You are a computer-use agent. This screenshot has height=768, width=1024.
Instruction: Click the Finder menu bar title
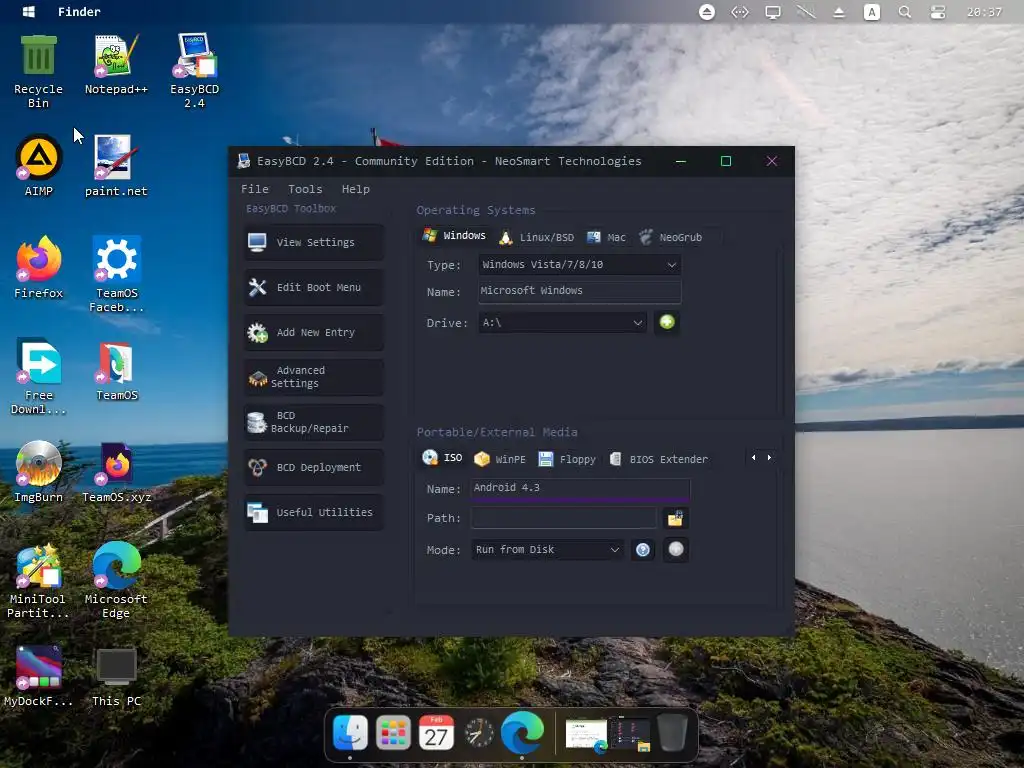[x=79, y=12]
